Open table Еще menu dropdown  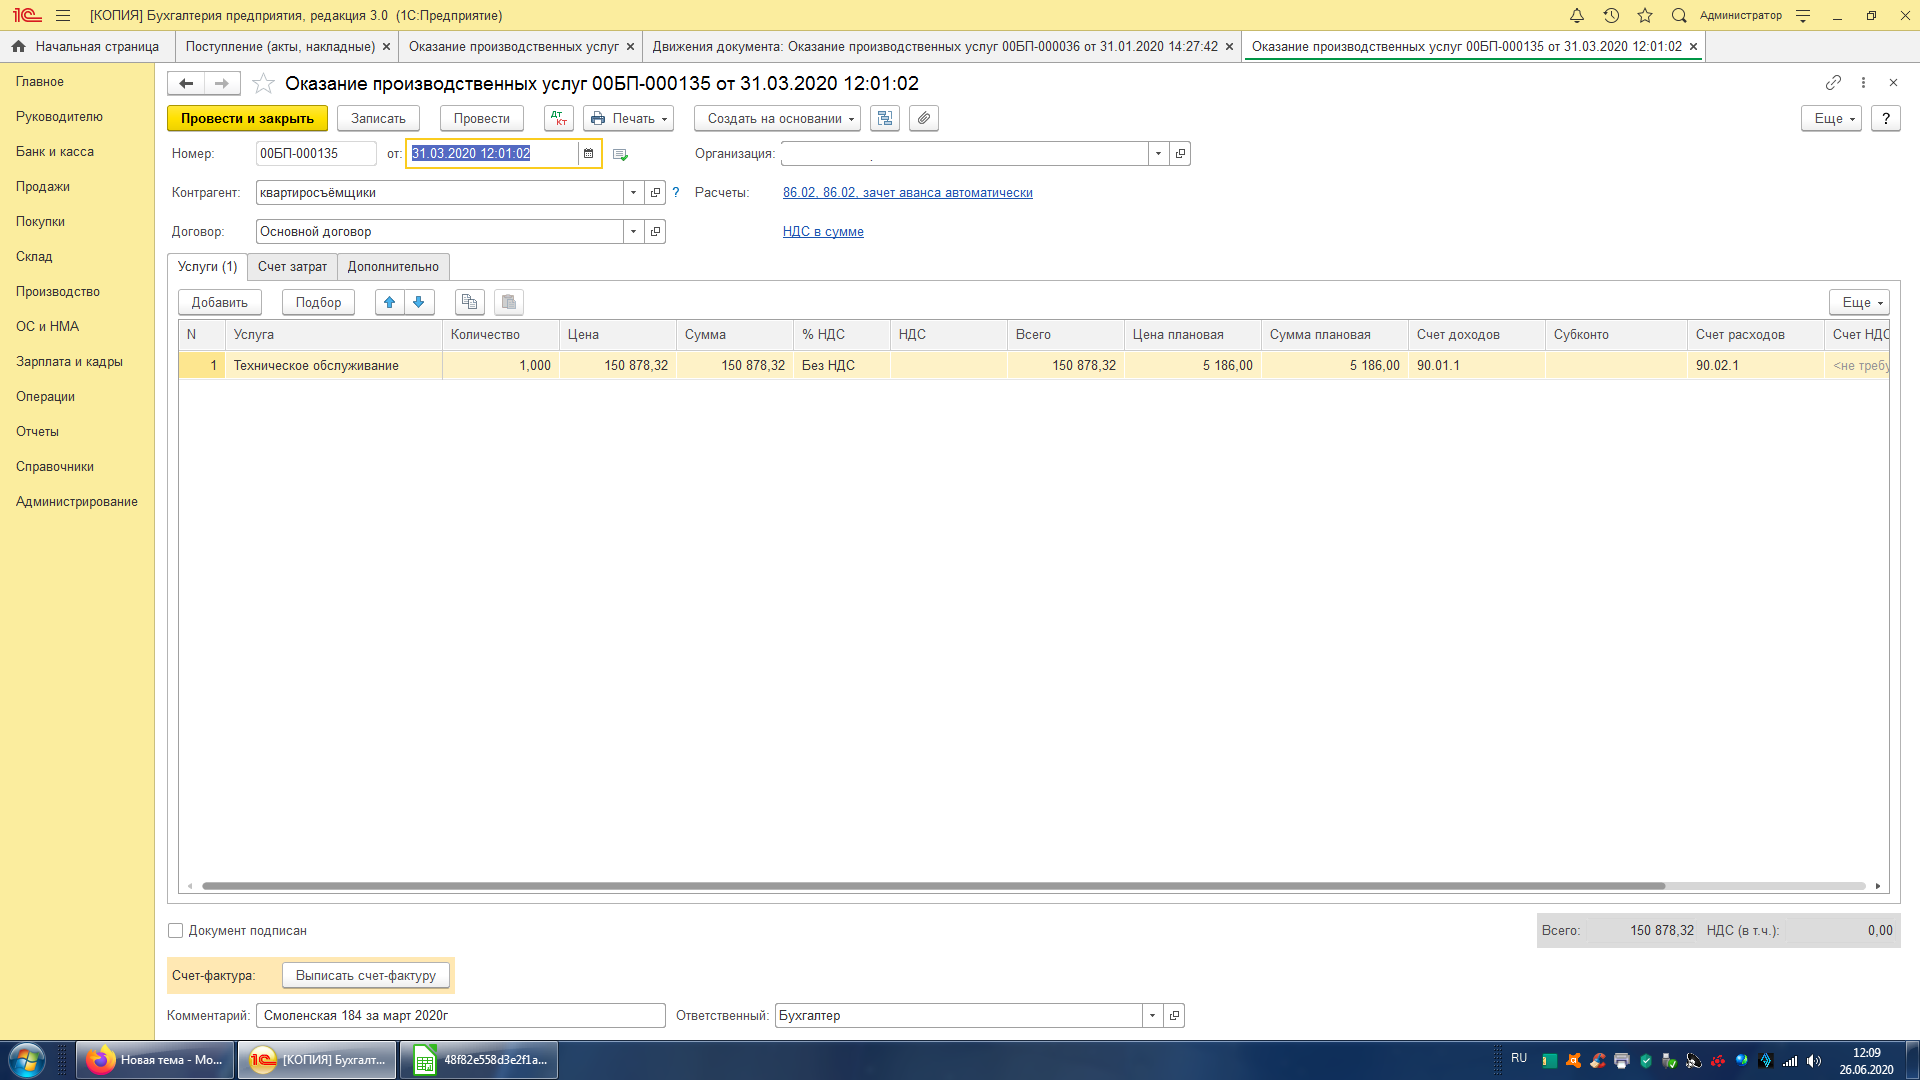coord(1859,302)
